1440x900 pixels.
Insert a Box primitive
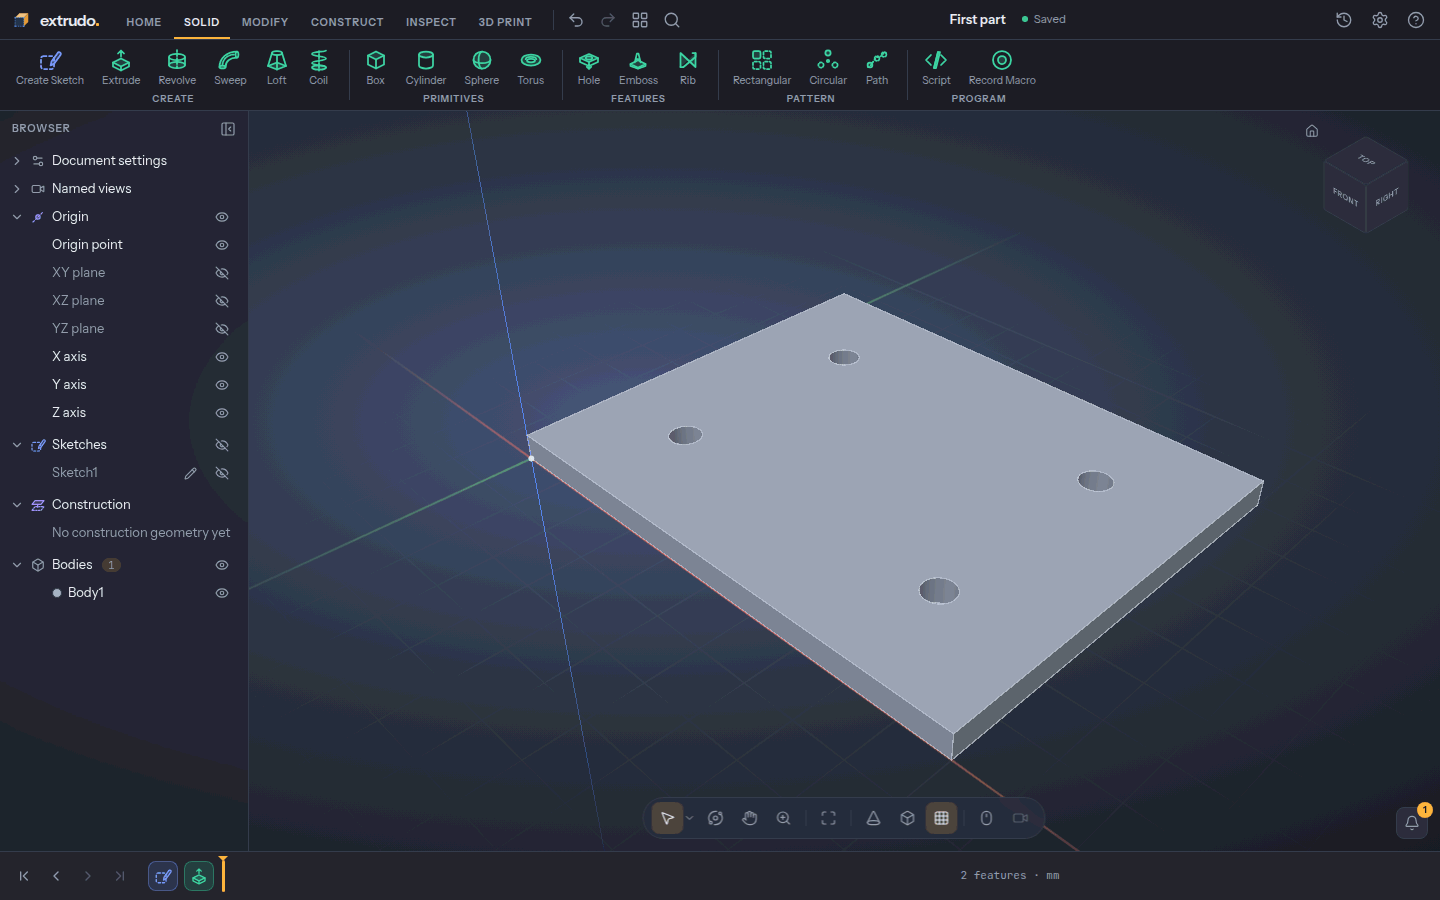pyautogui.click(x=376, y=68)
